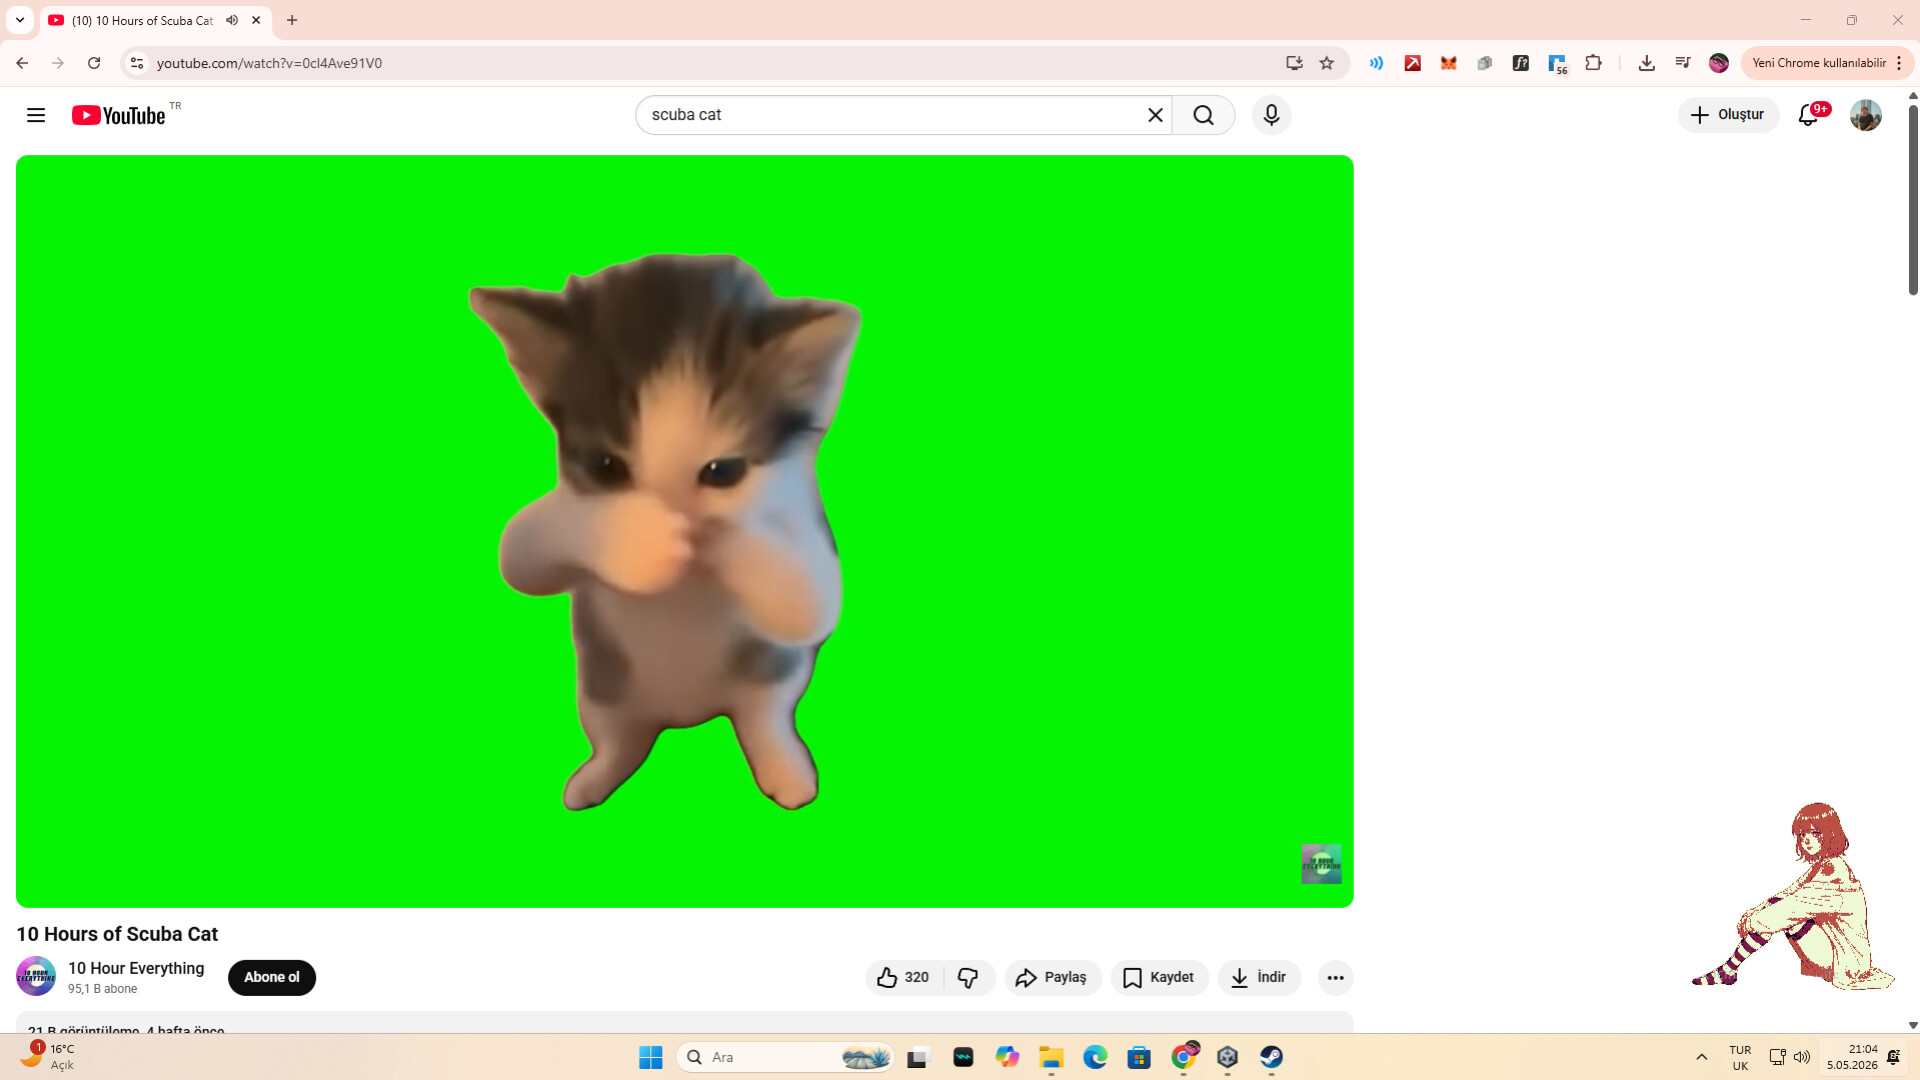Open the account avatar menu
This screenshot has width=1920, height=1080.
pyautogui.click(x=1865, y=115)
